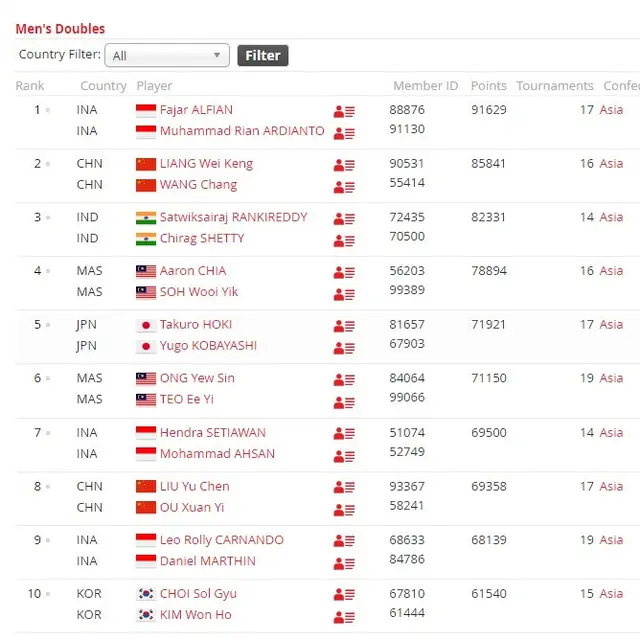Click India flag next to Chirag SHETTY
This screenshot has height=640, width=640.
[146, 239]
